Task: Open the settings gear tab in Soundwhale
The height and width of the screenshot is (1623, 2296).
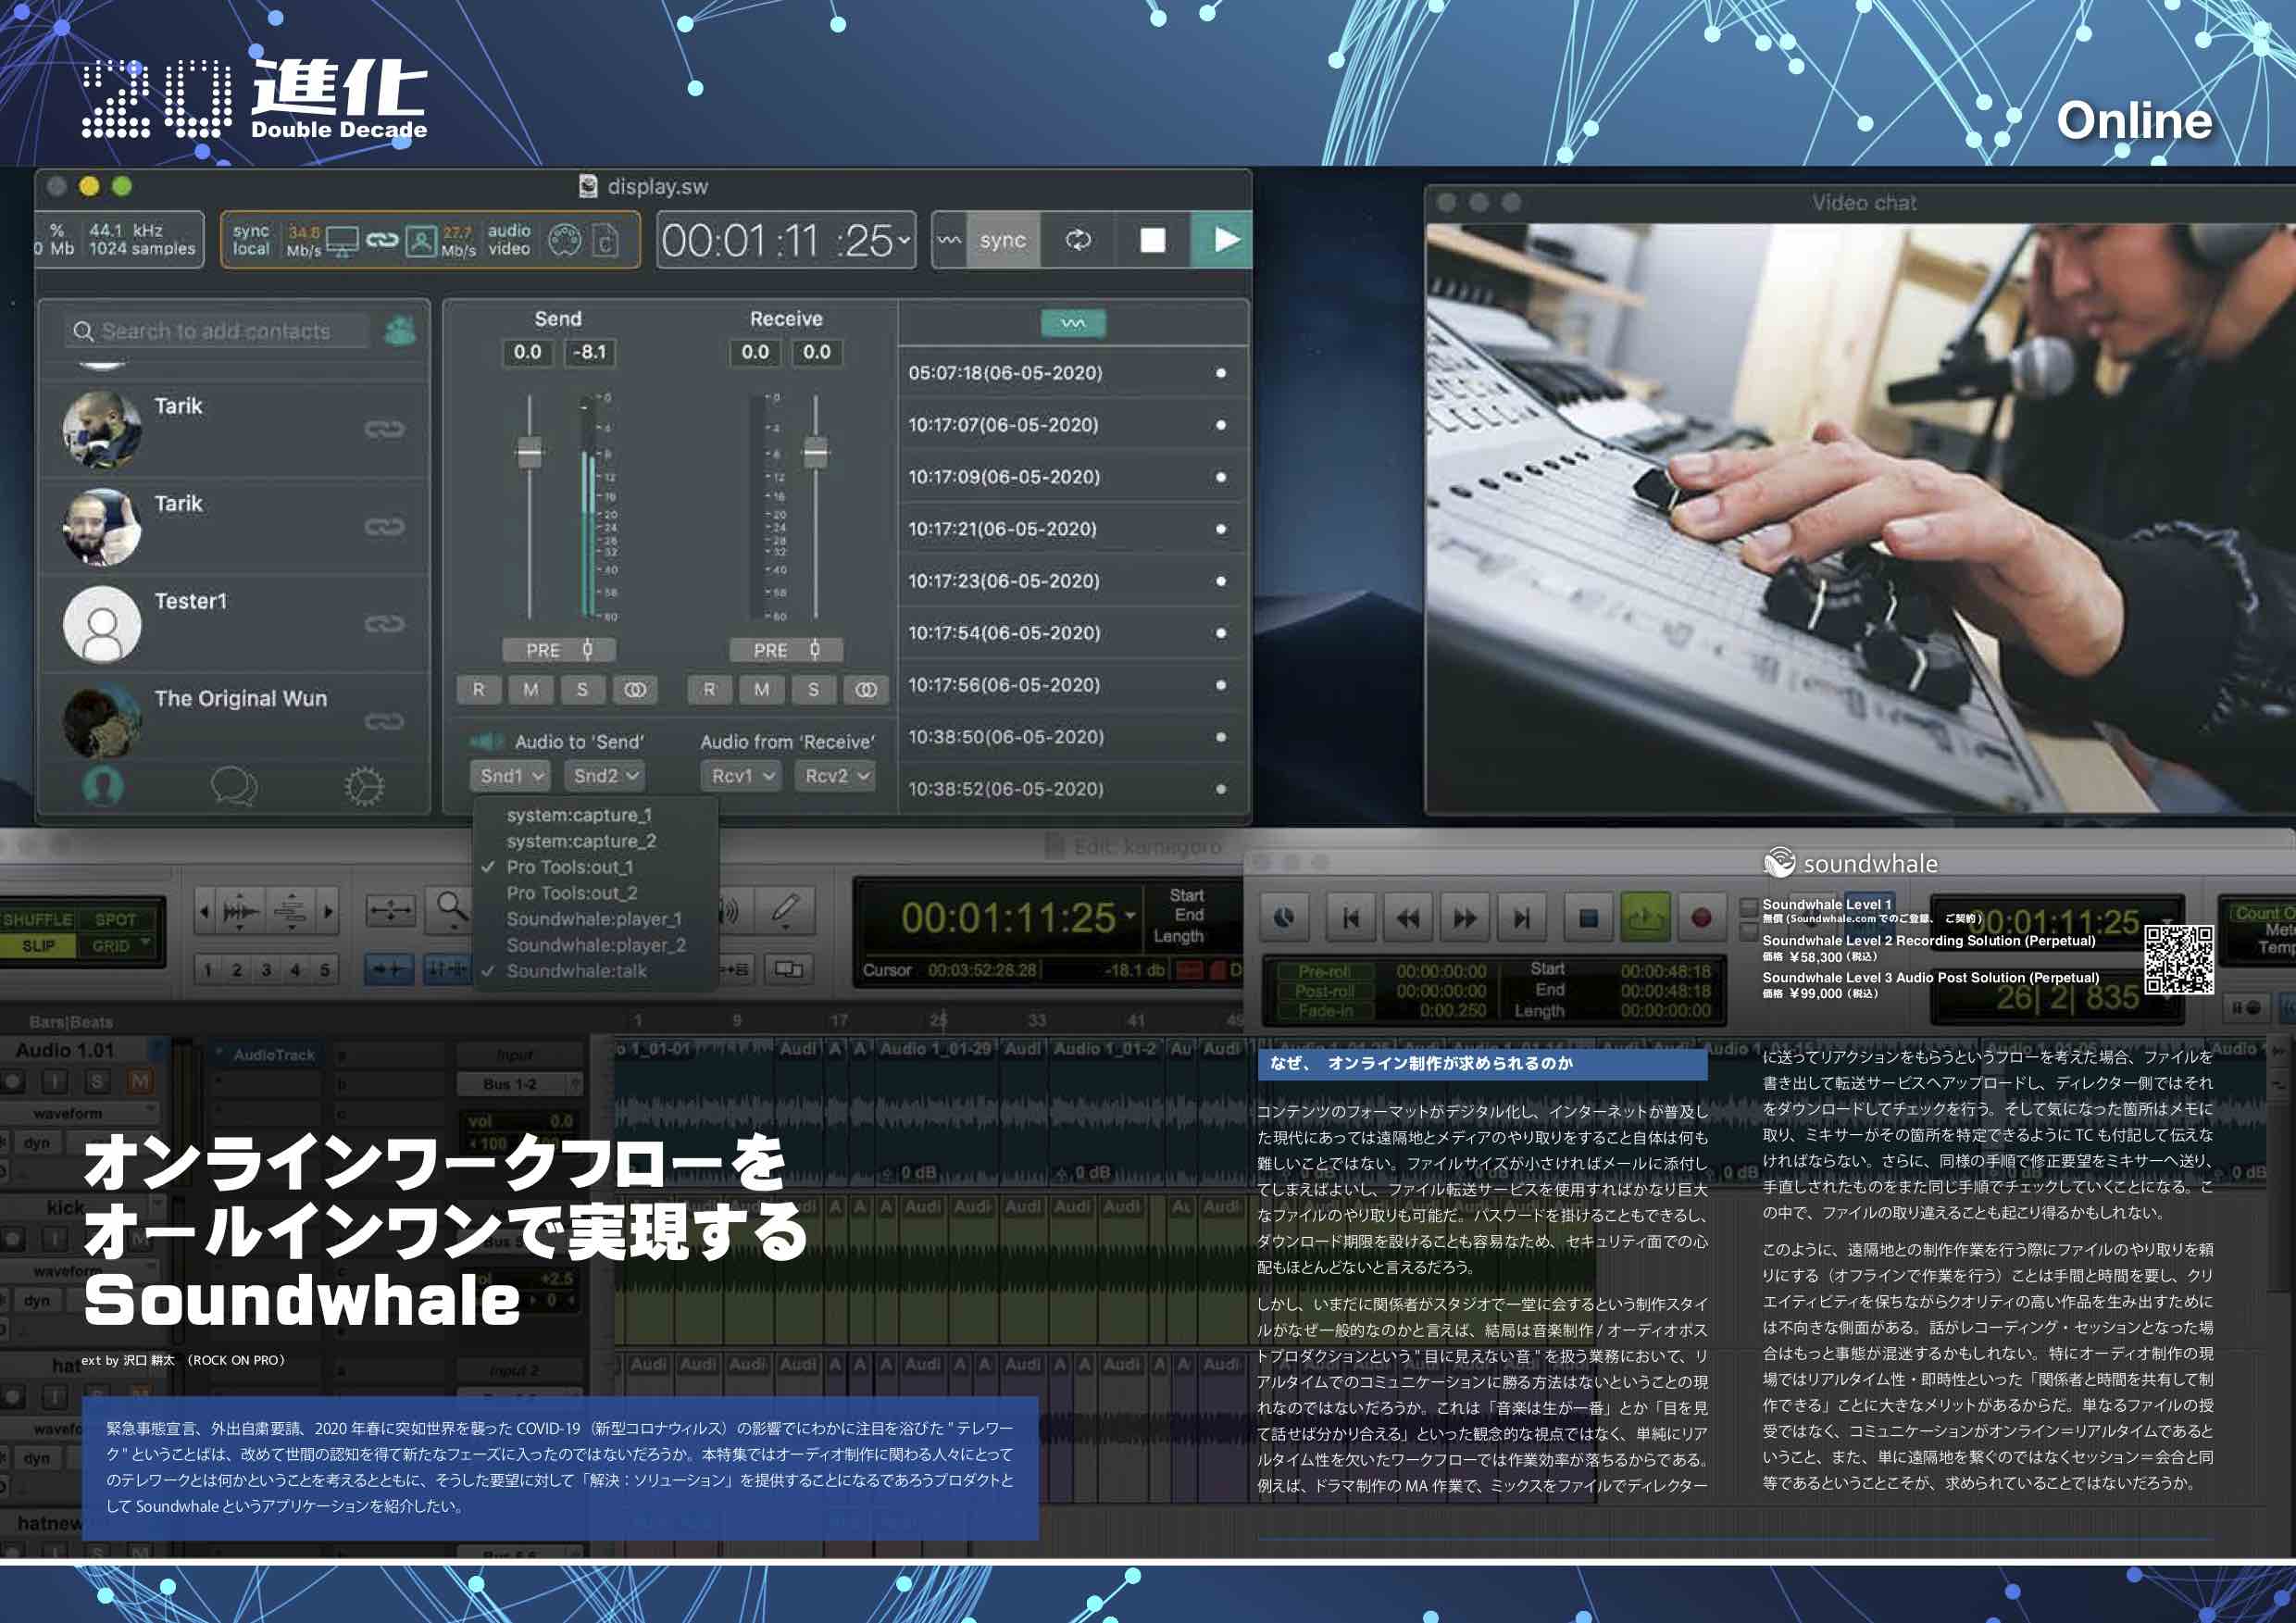Action: click(x=364, y=787)
